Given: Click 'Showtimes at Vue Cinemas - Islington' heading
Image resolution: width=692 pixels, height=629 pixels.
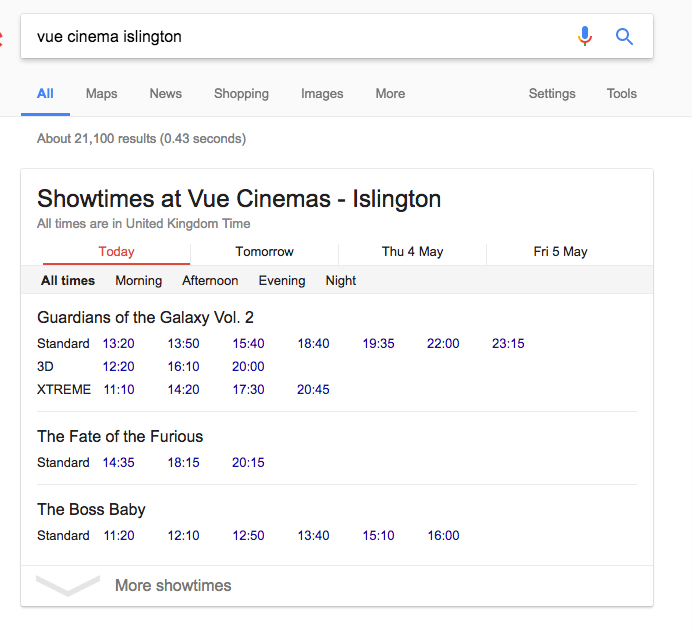Looking at the screenshot, I should [239, 199].
